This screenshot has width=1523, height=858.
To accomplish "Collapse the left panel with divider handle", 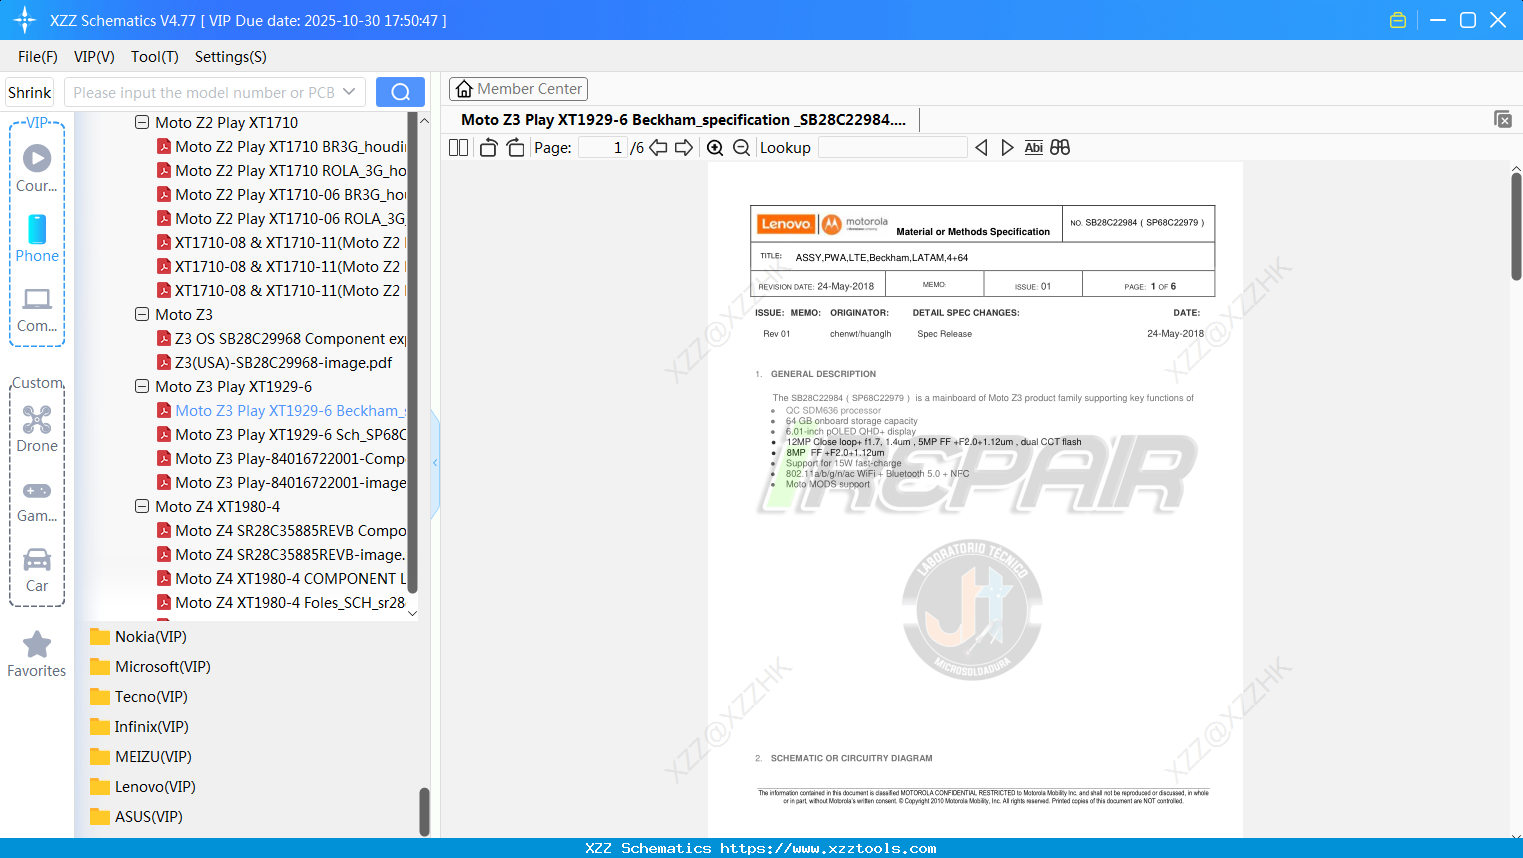I will click(435, 463).
